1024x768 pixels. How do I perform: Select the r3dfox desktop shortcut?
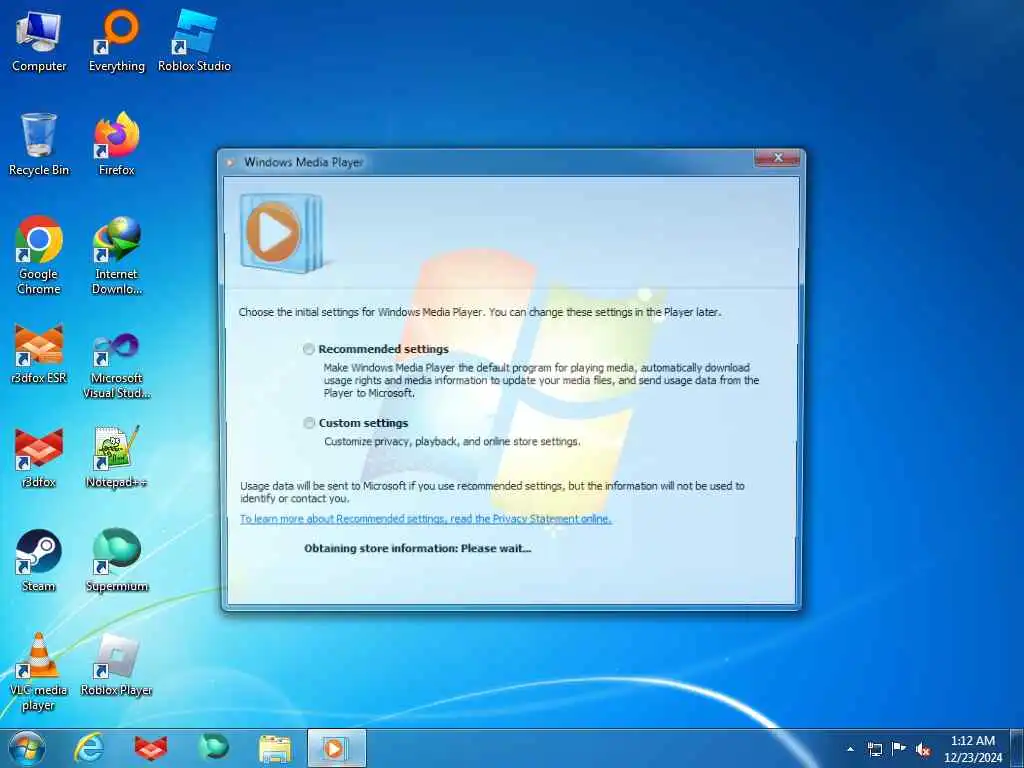[x=39, y=458]
